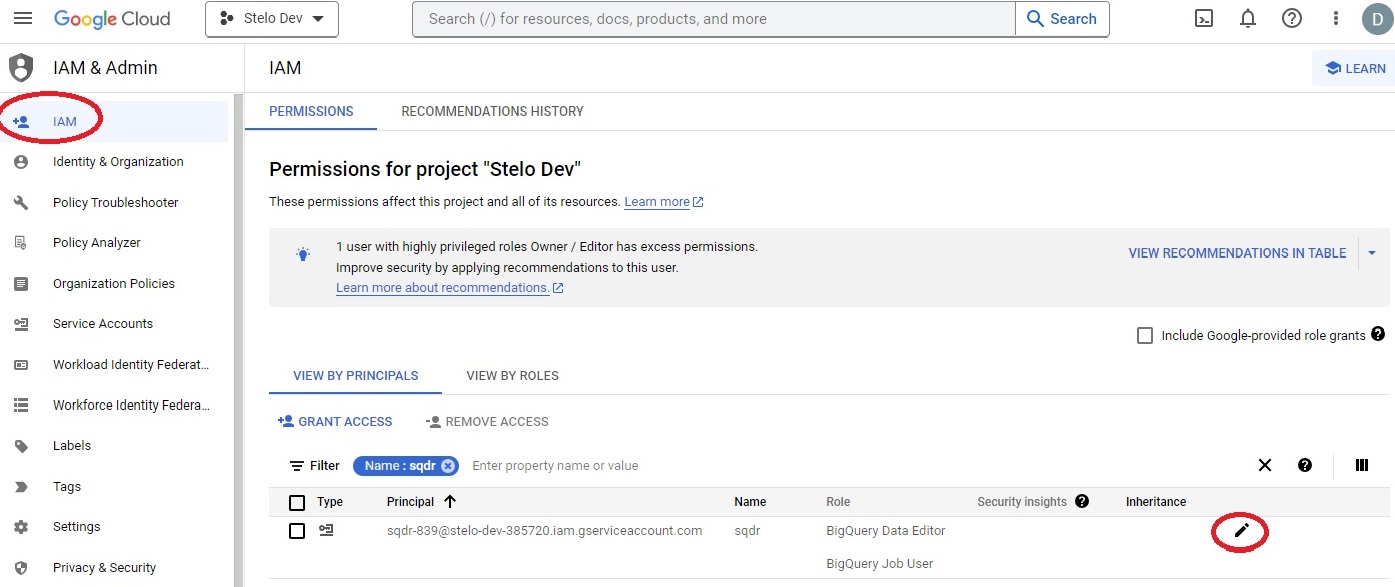Remove the 'Name : sqdr' filter chip
The width and height of the screenshot is (1395, 587).
click(448, 466)
